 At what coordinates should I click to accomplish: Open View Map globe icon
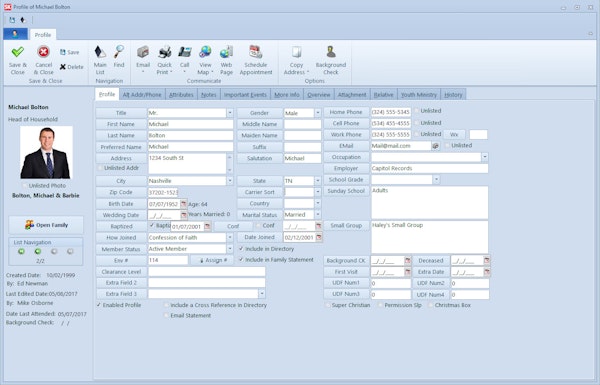[x=205, y=52]
